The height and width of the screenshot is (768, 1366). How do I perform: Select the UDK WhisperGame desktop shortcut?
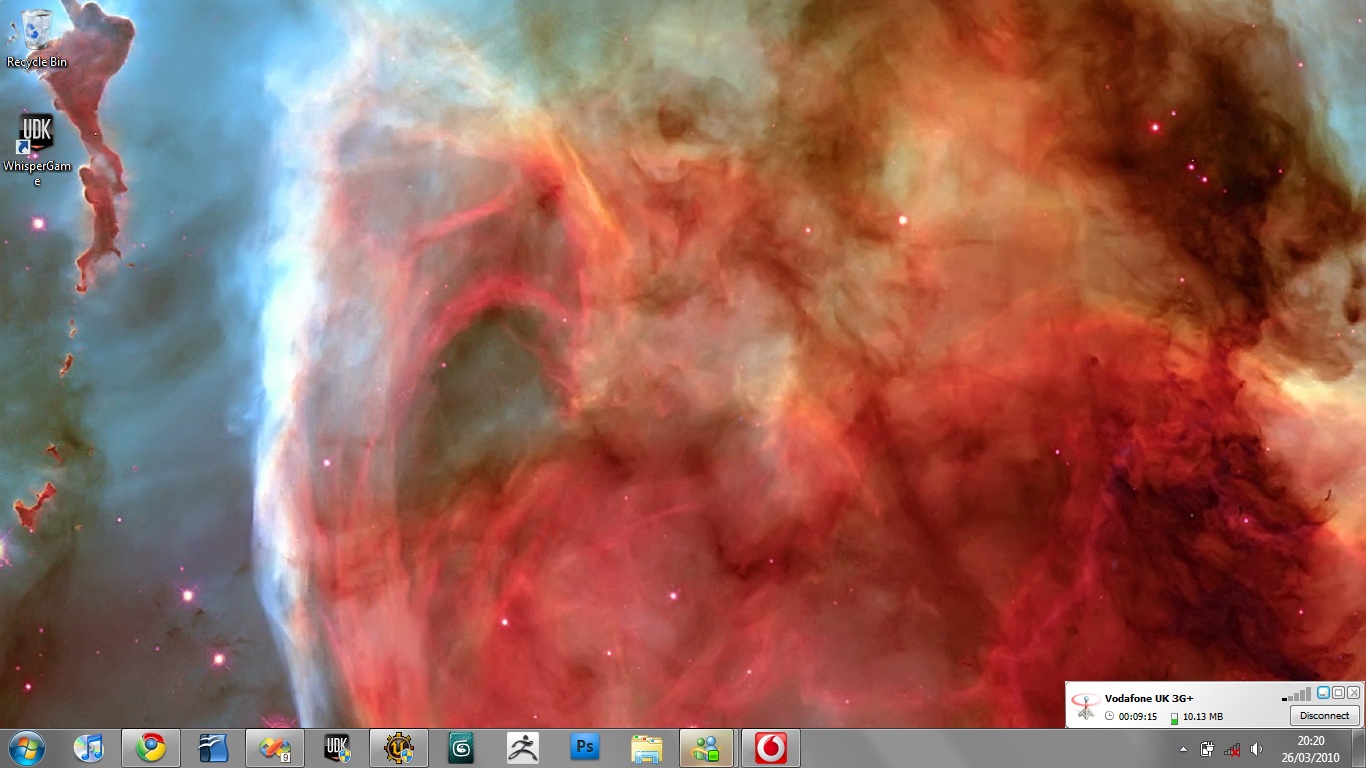pos(37,150)
